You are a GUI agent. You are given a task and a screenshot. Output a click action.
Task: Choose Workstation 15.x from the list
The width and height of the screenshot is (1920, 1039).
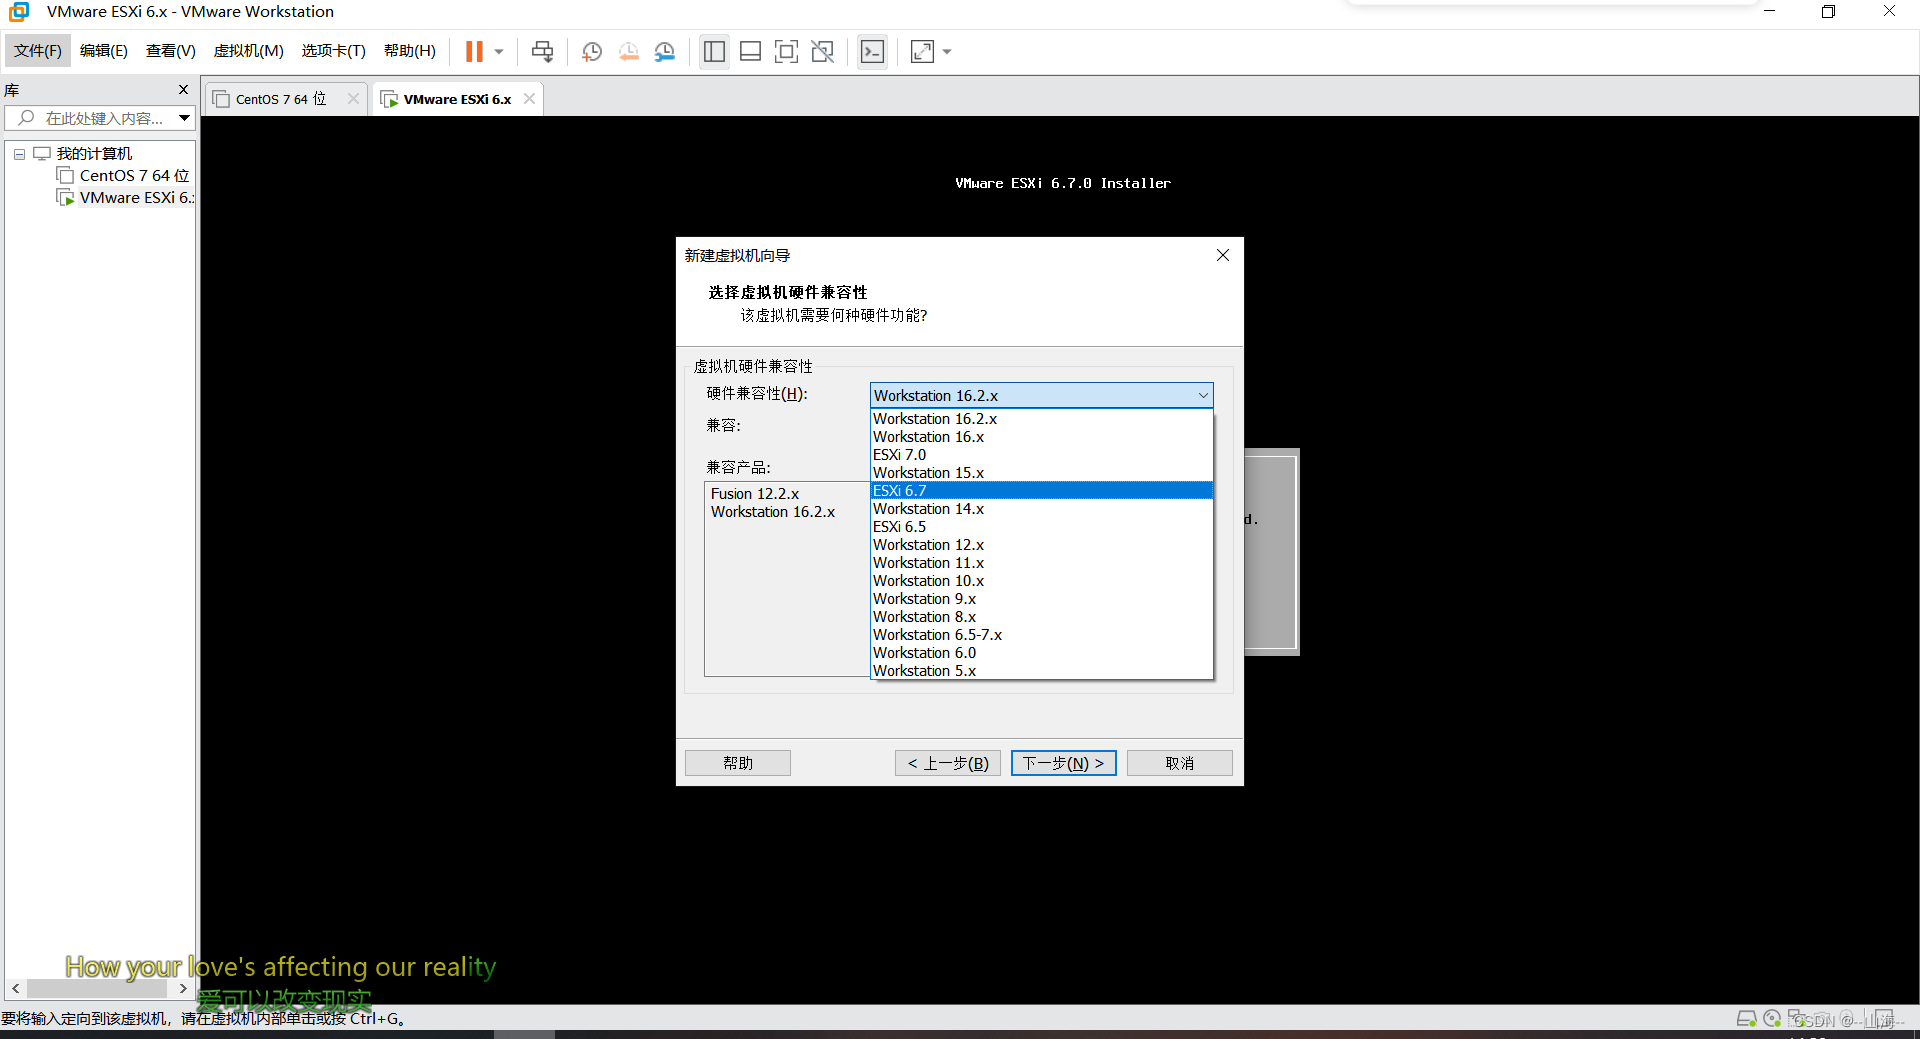1041,472
